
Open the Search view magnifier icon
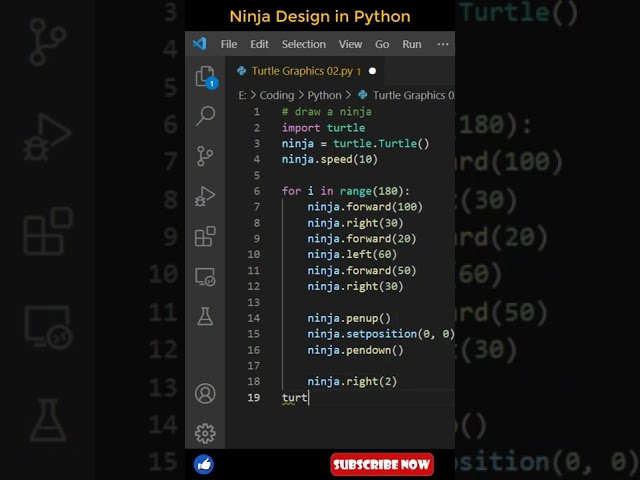(x=205, y=116)
